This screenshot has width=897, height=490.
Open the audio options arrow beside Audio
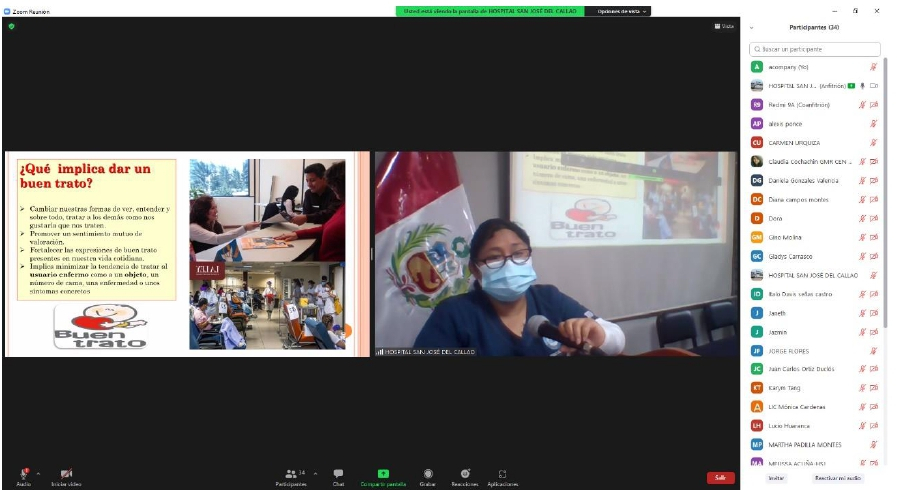click(x=38, y=474)
